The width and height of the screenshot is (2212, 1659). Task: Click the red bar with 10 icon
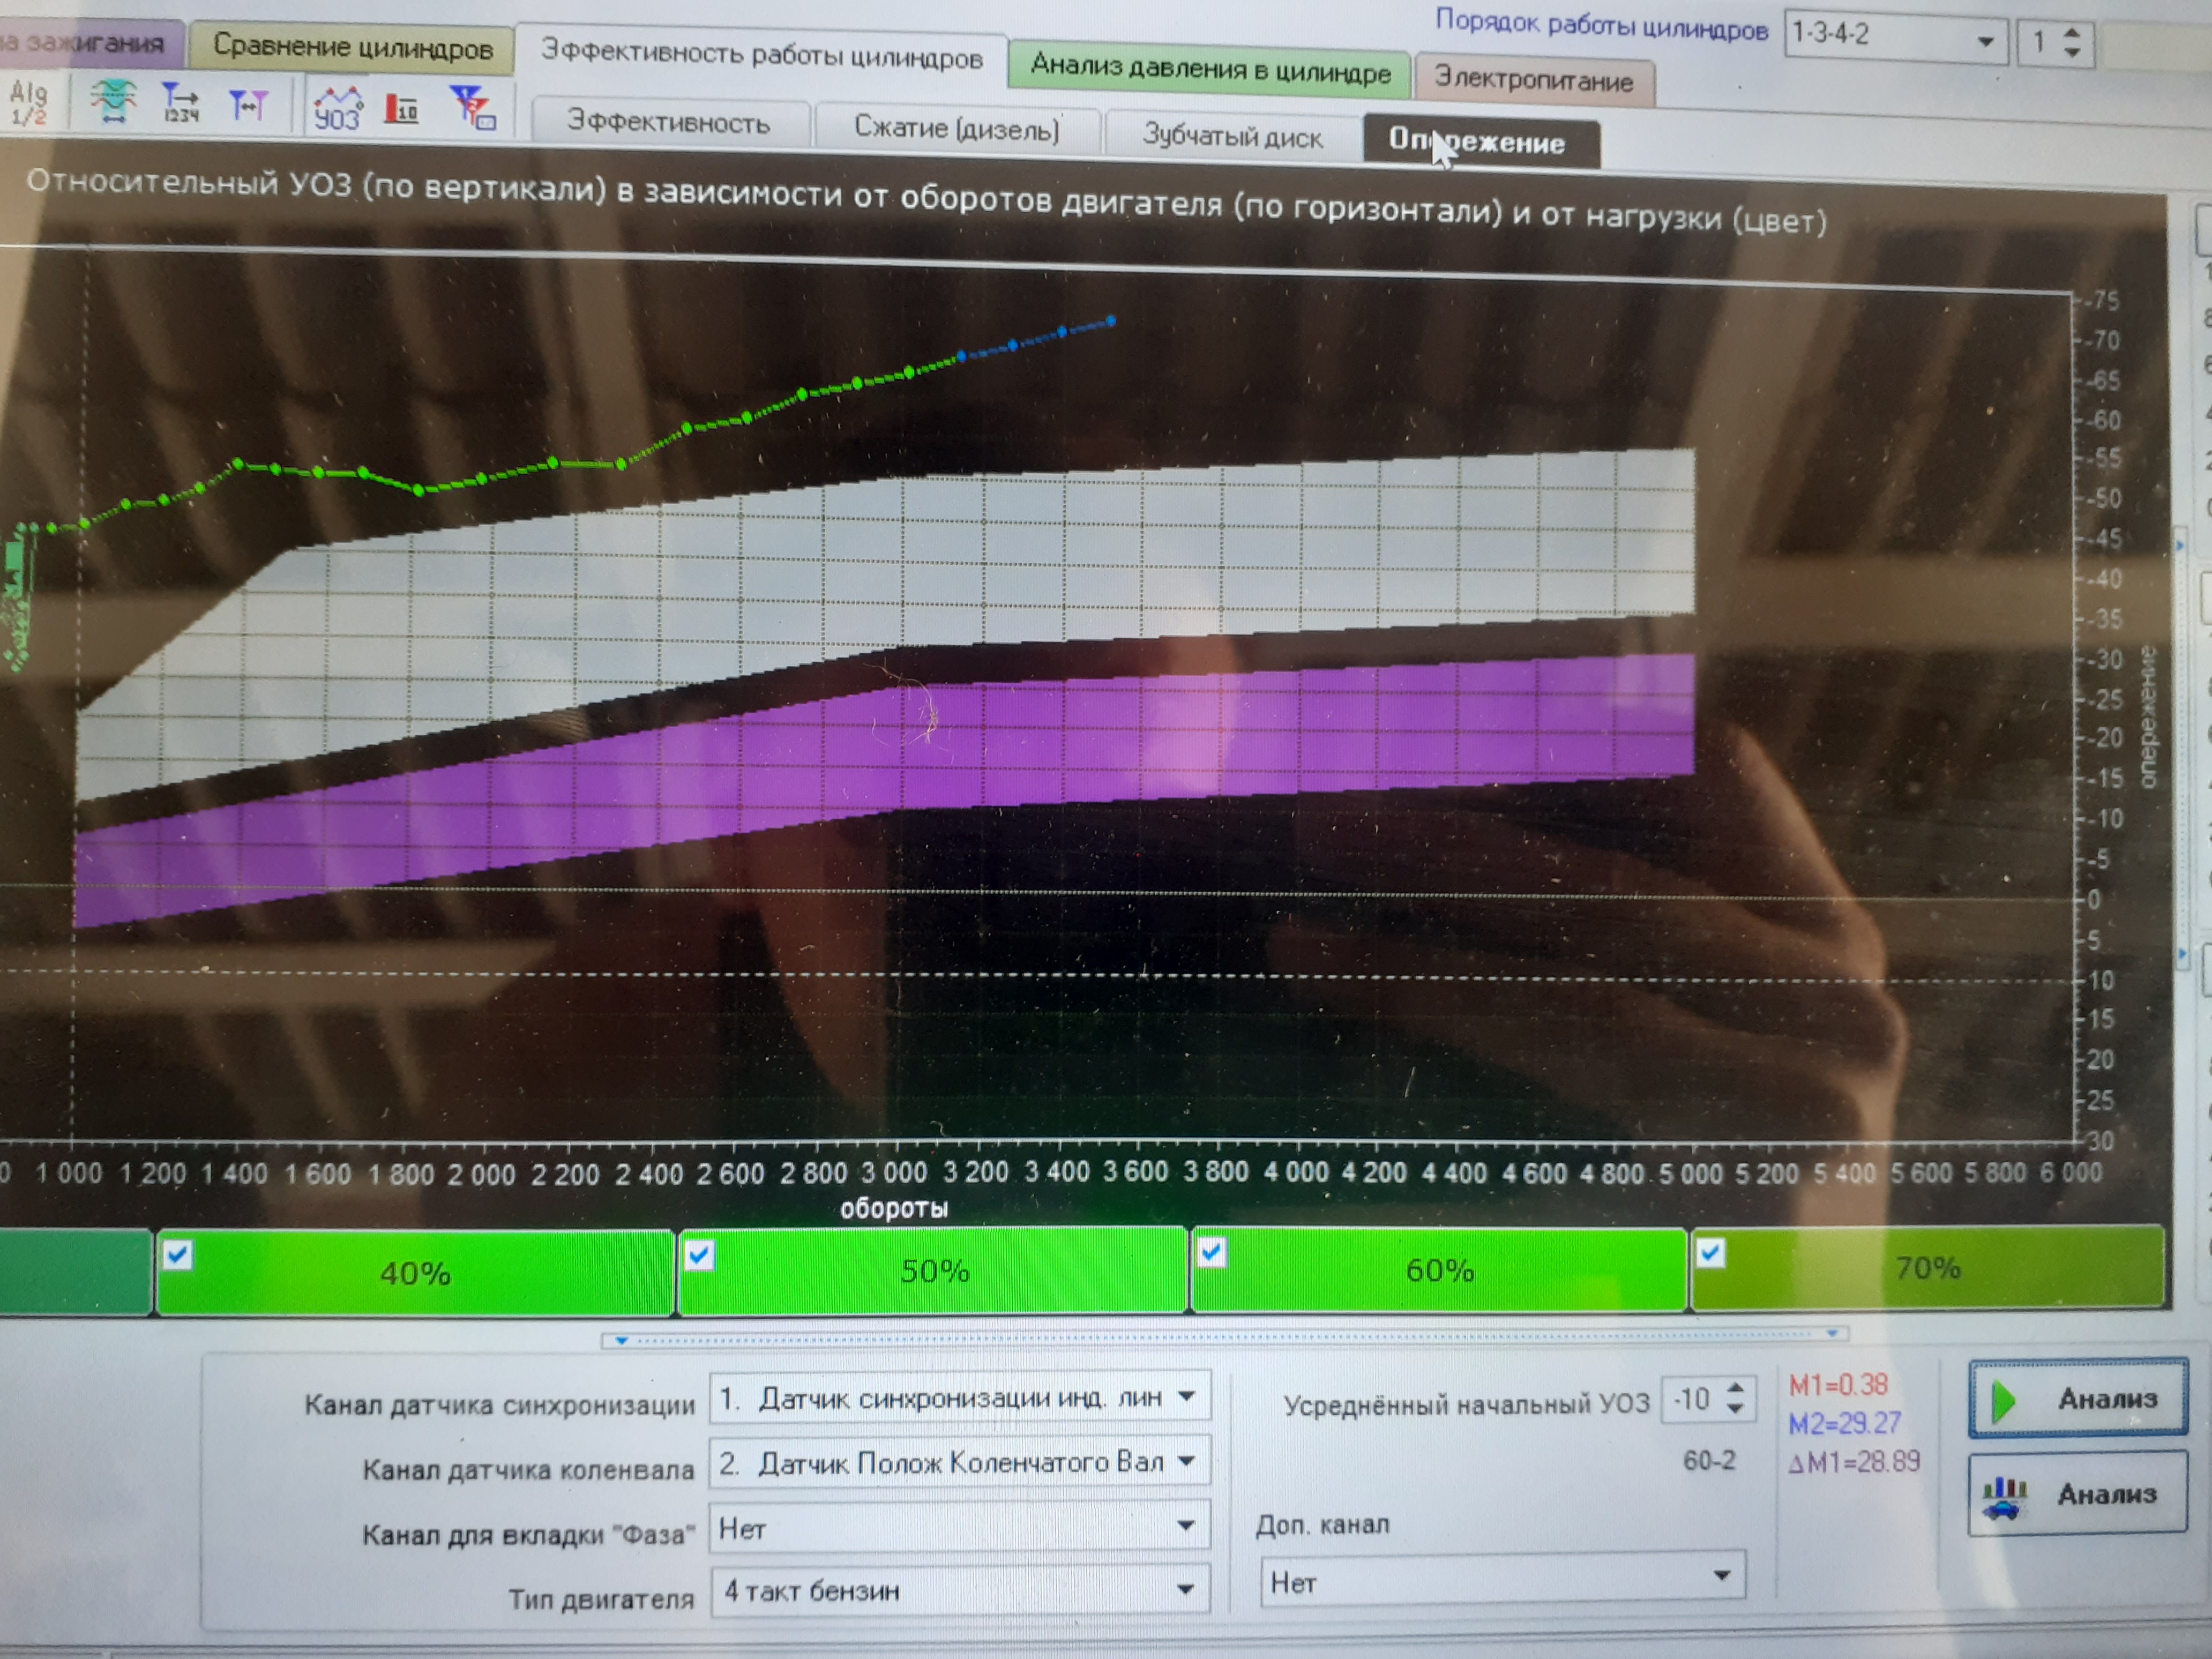click(x=402, y=108)
